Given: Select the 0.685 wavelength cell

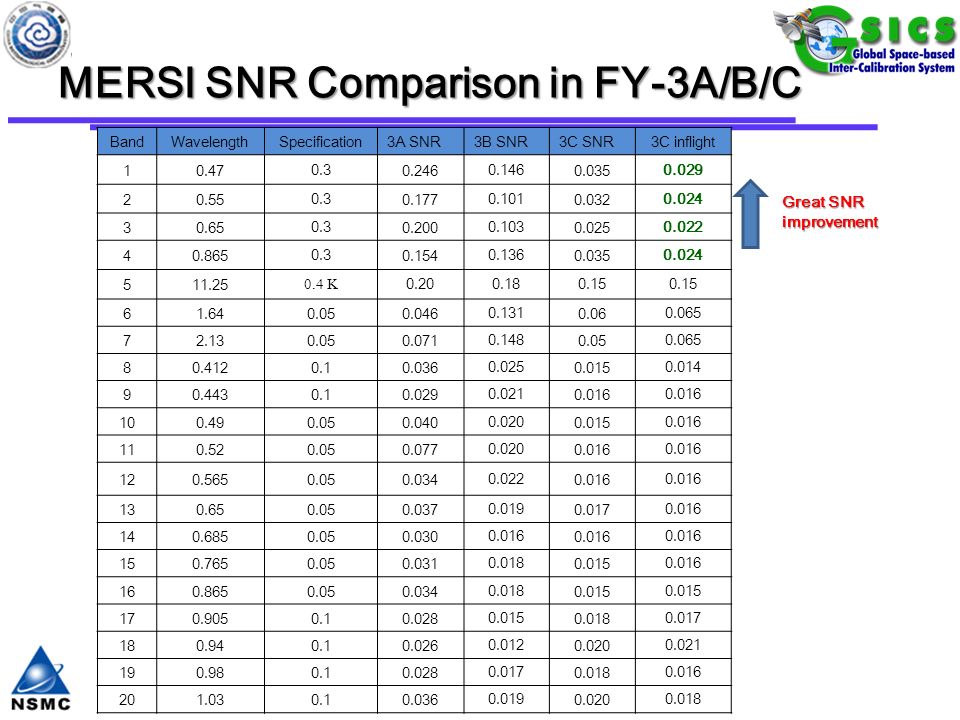Looking at the screenshot, I should [x=210, y=537].
